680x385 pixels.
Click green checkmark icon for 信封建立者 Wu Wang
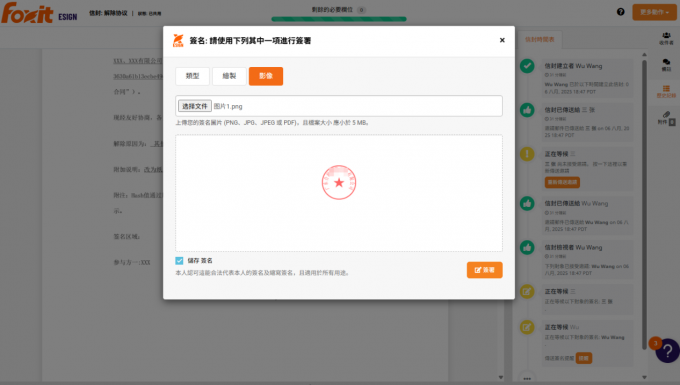[527, 66]
